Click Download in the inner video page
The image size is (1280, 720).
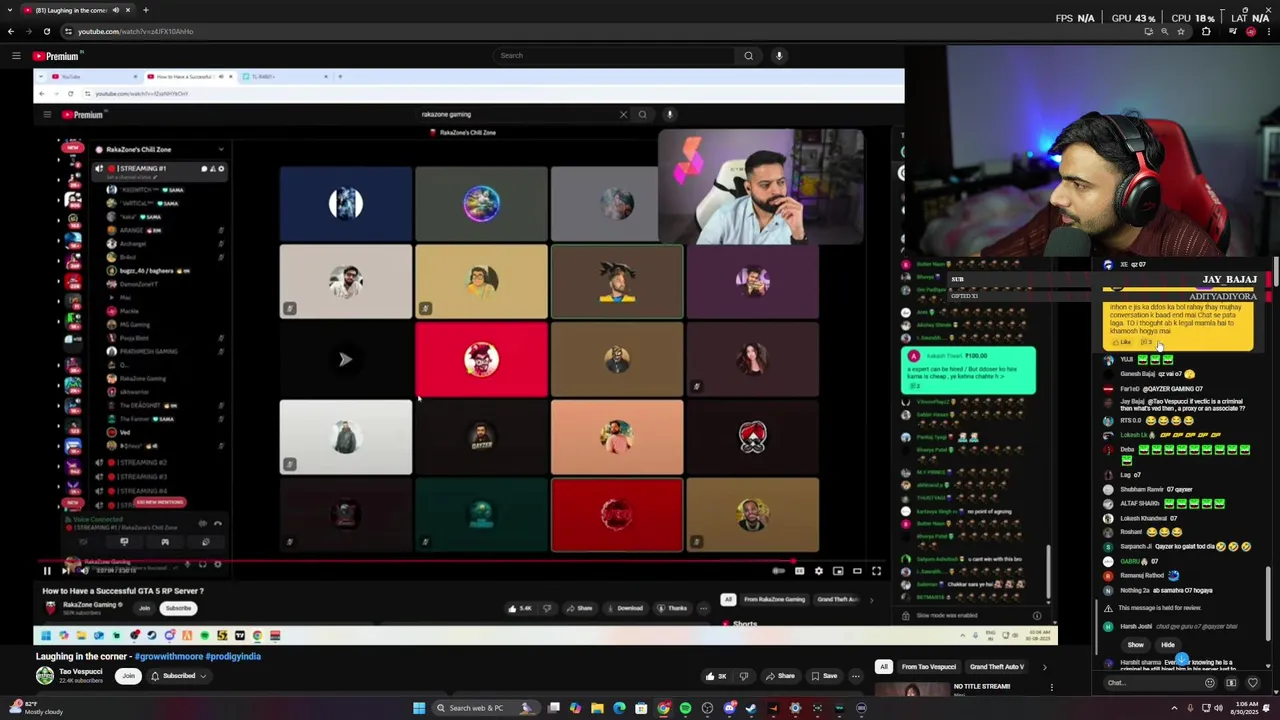pos(625,608)
